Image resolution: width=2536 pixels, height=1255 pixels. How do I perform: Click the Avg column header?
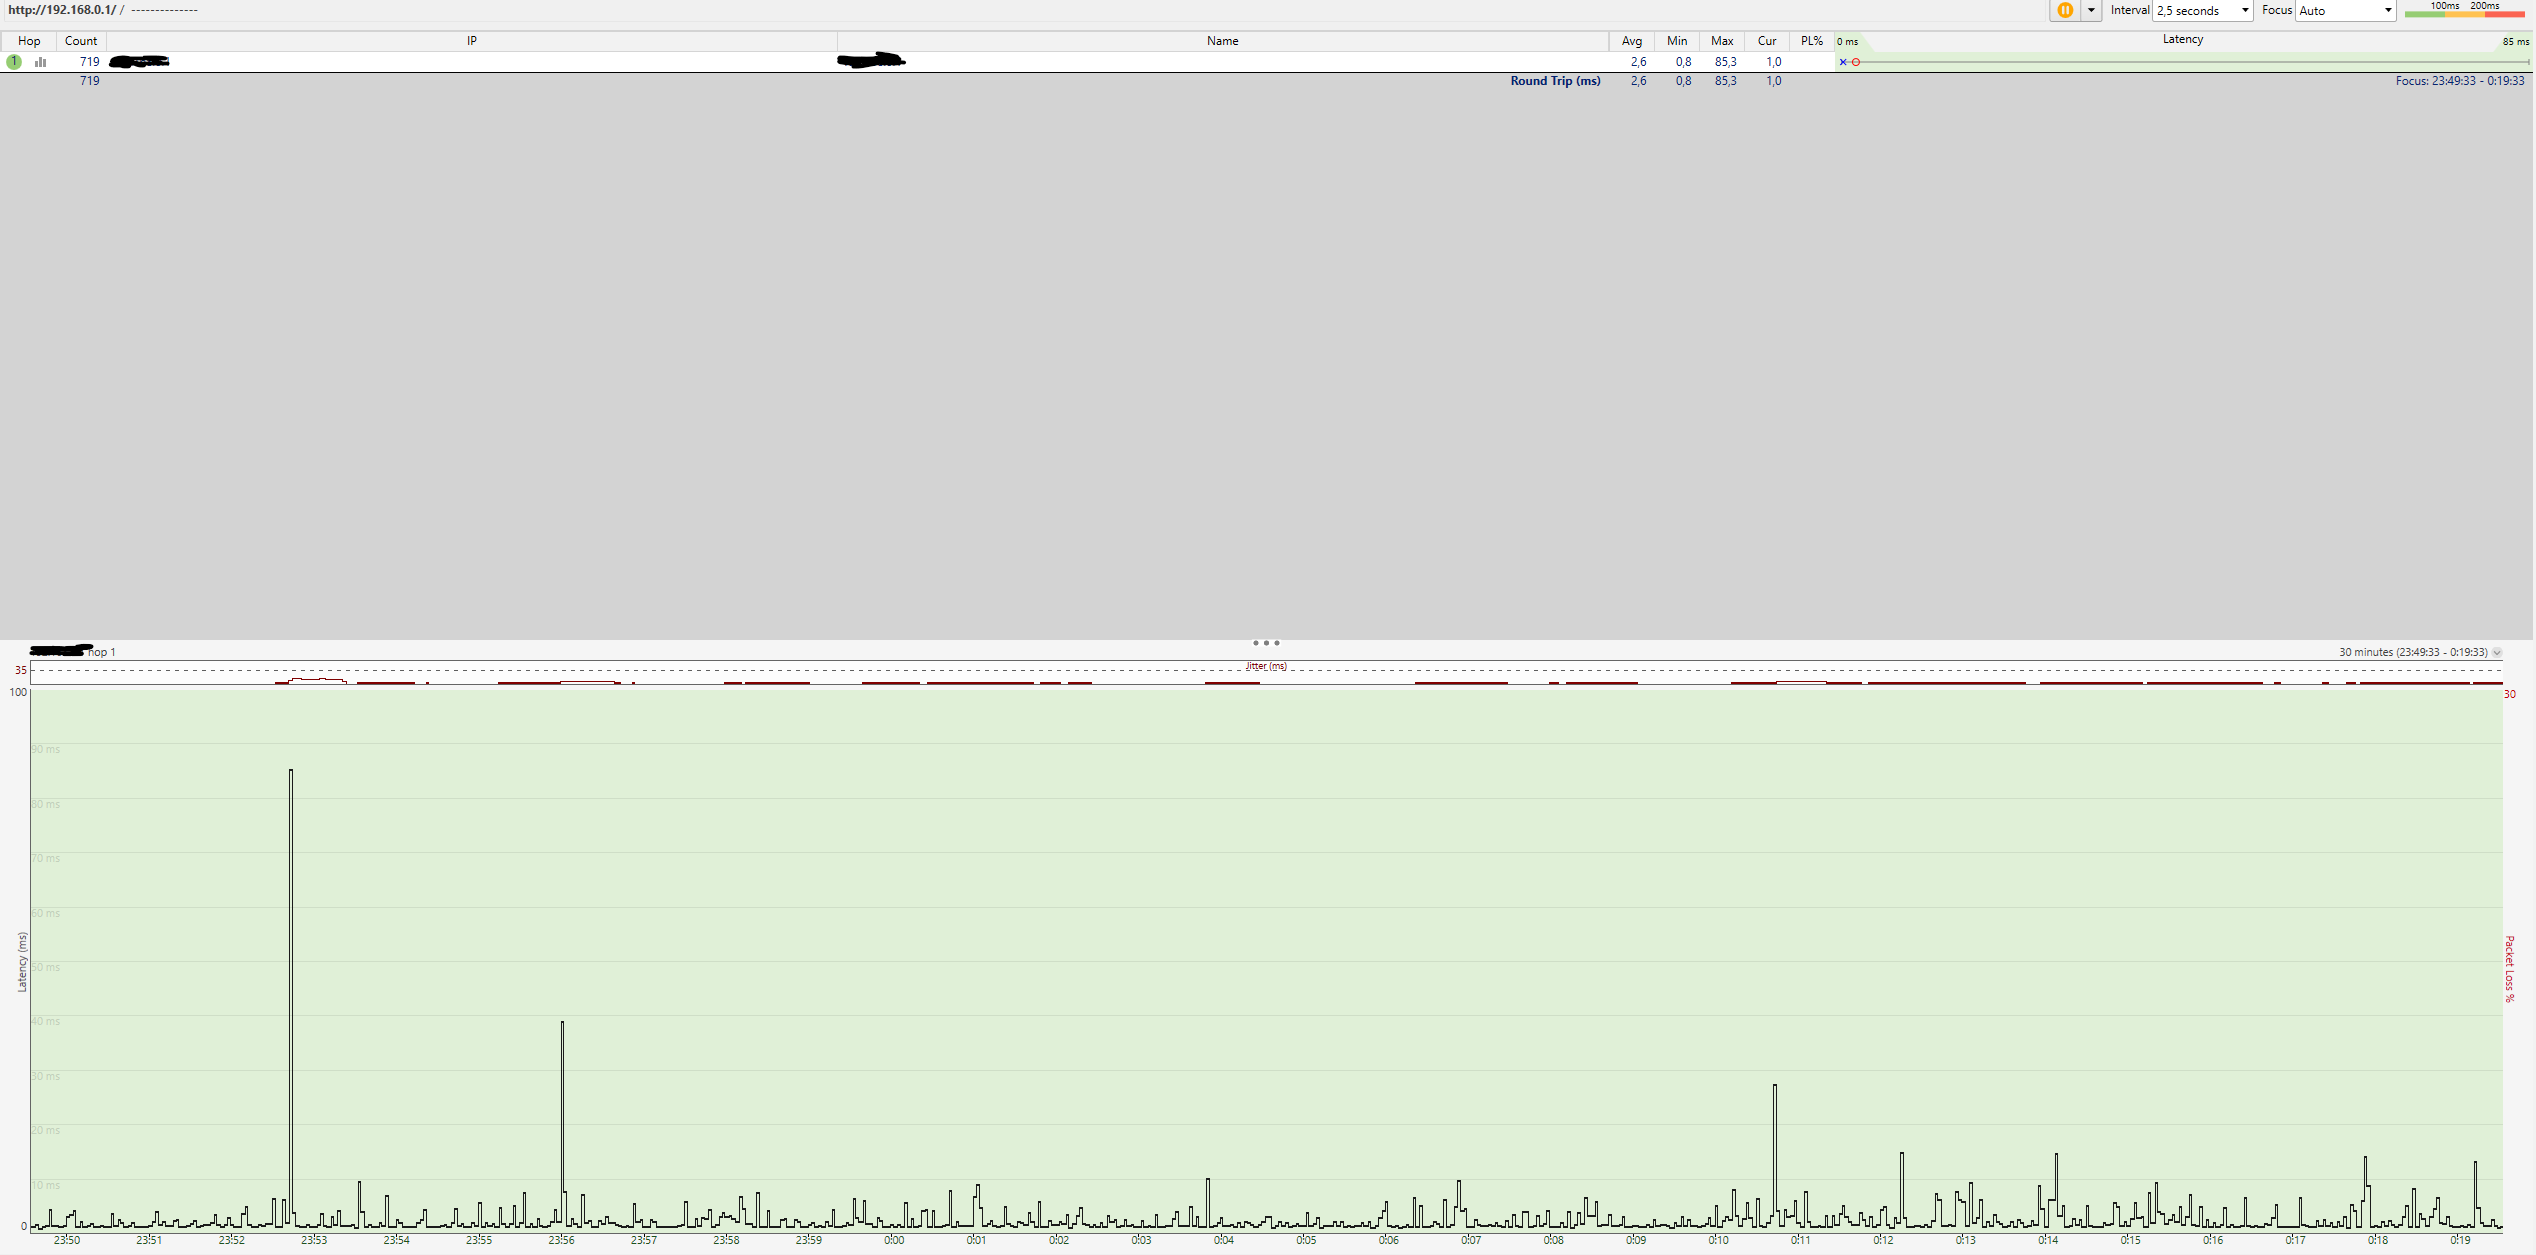1631,41
